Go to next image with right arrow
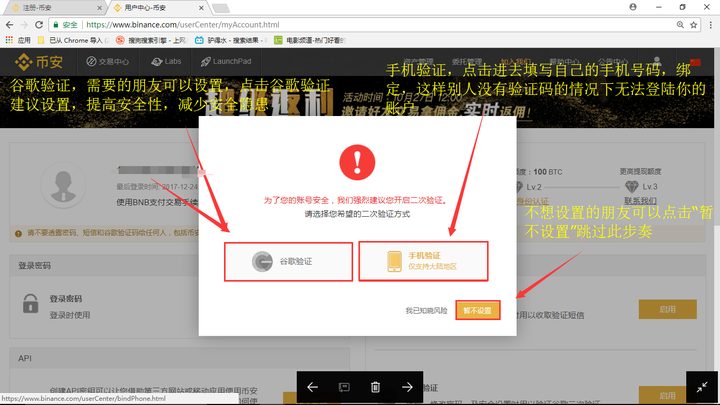 [x=407, y=387]
